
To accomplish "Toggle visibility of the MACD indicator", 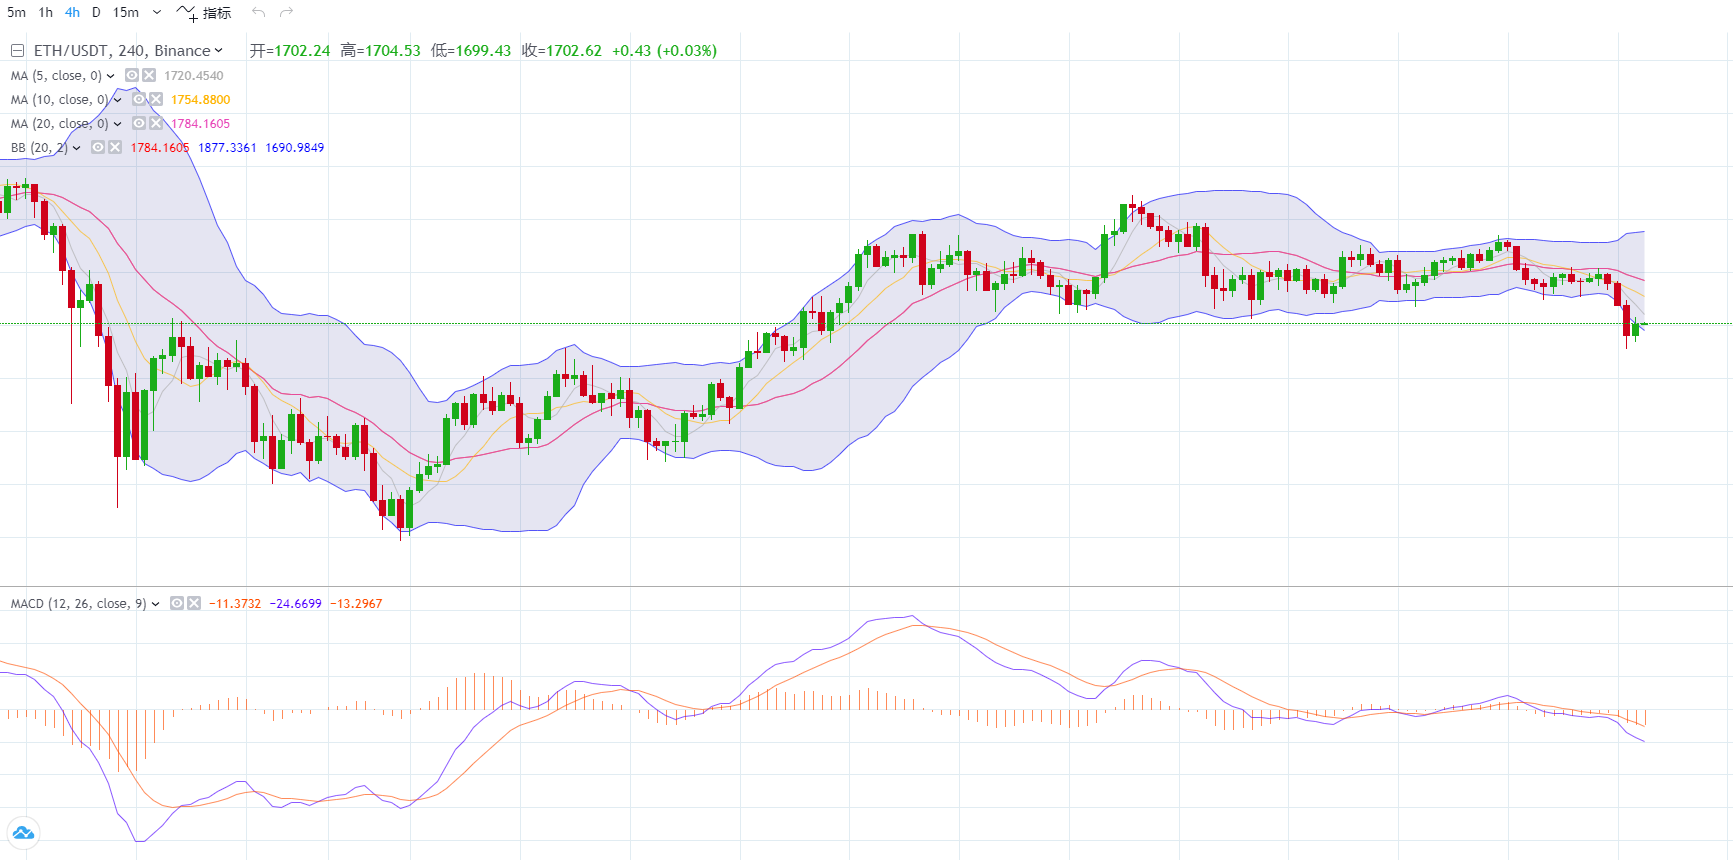I will click(177, 603).
